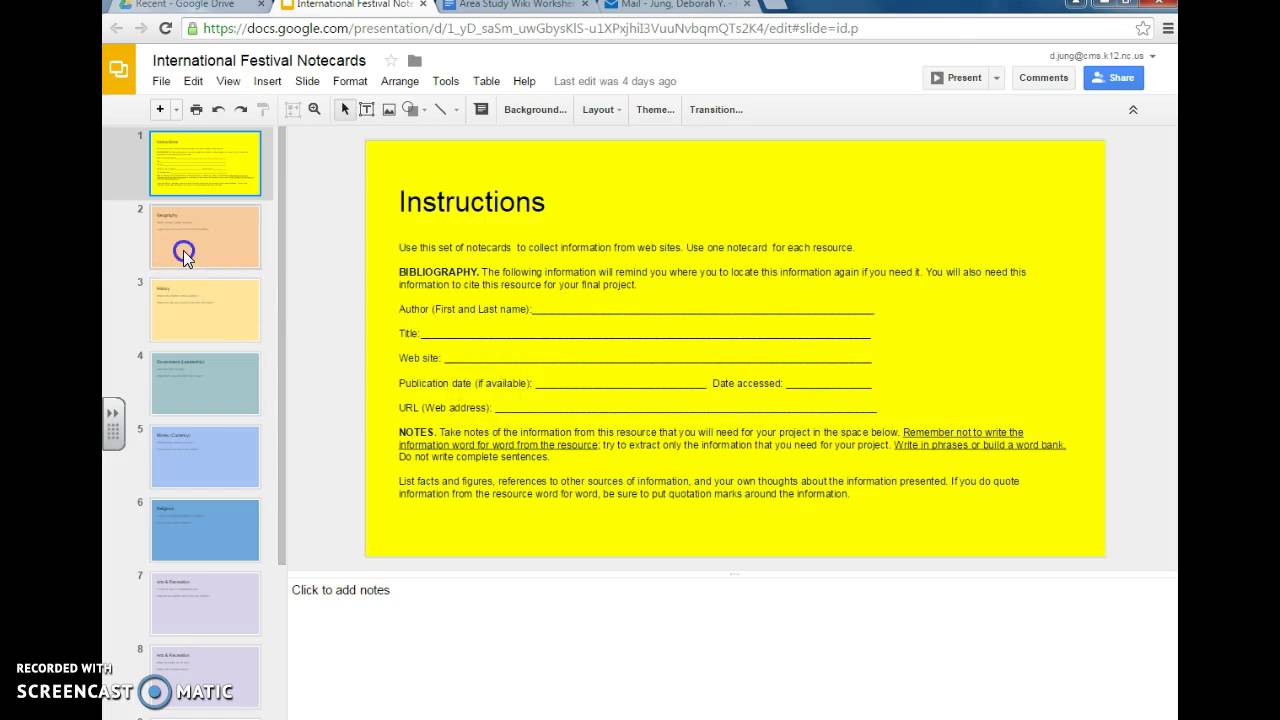The image size is (1280, 720).
Task: Click the blue Share button
Action: click(1113, 78)
